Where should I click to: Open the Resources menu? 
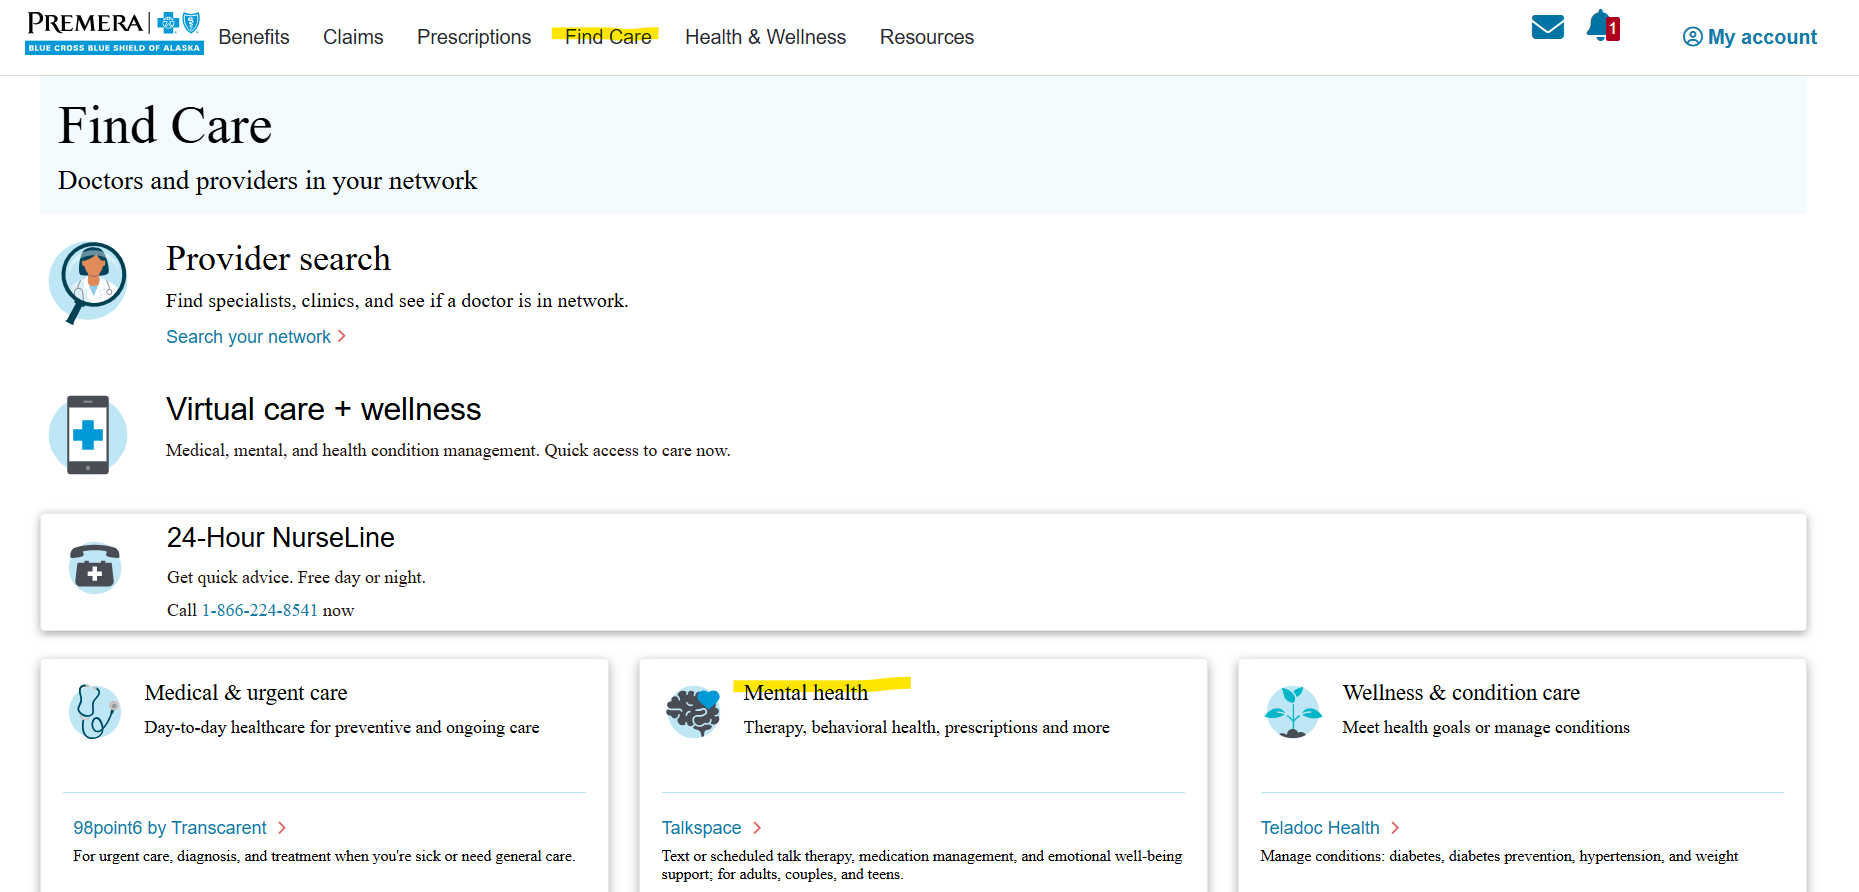click(927, 37)
